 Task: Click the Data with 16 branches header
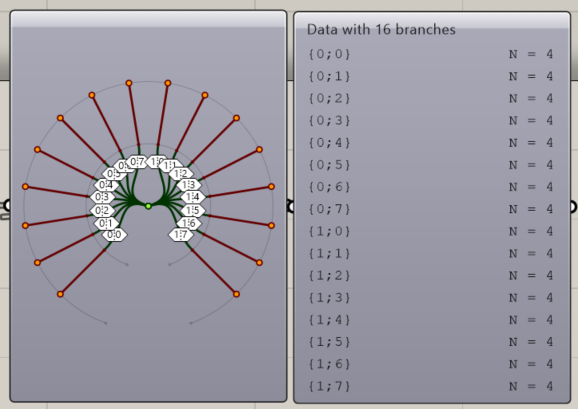pos(381,29)
